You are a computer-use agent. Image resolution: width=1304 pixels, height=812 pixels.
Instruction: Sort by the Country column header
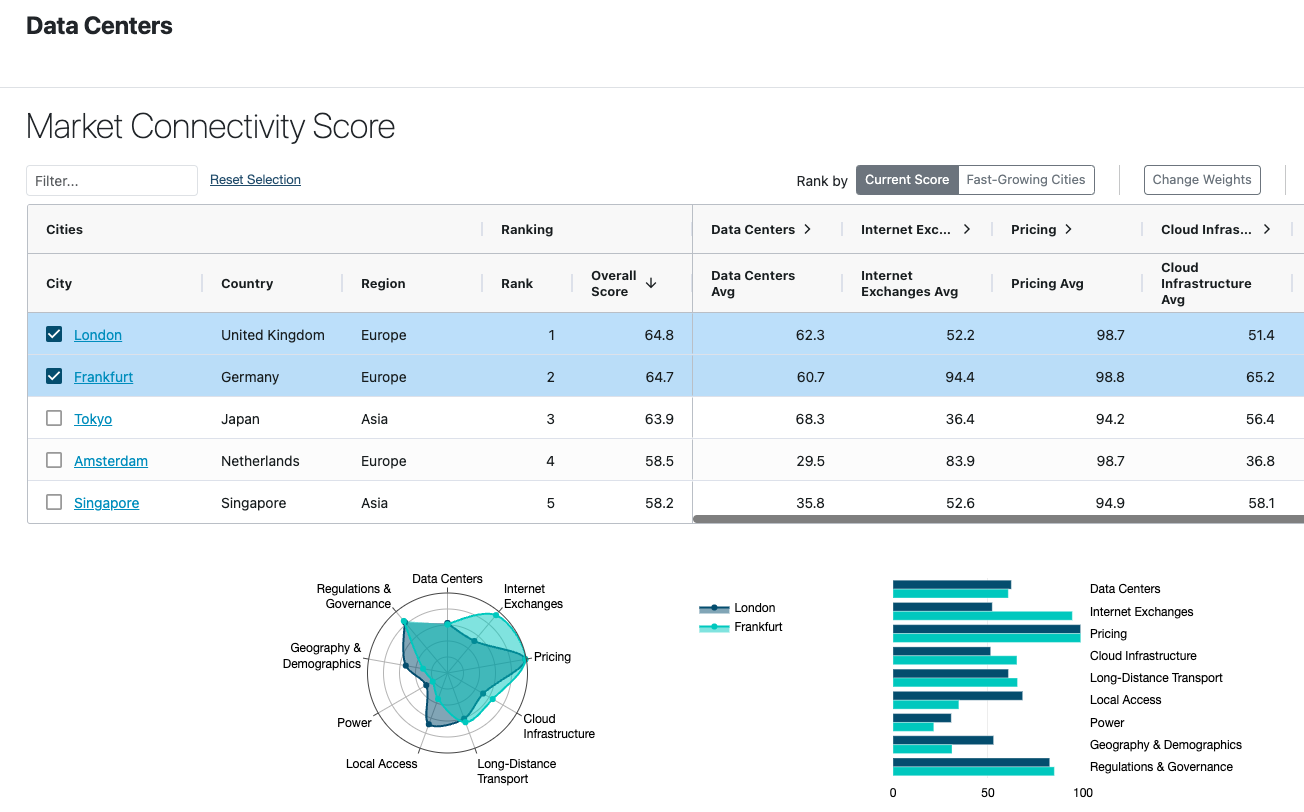coord(247,283)
